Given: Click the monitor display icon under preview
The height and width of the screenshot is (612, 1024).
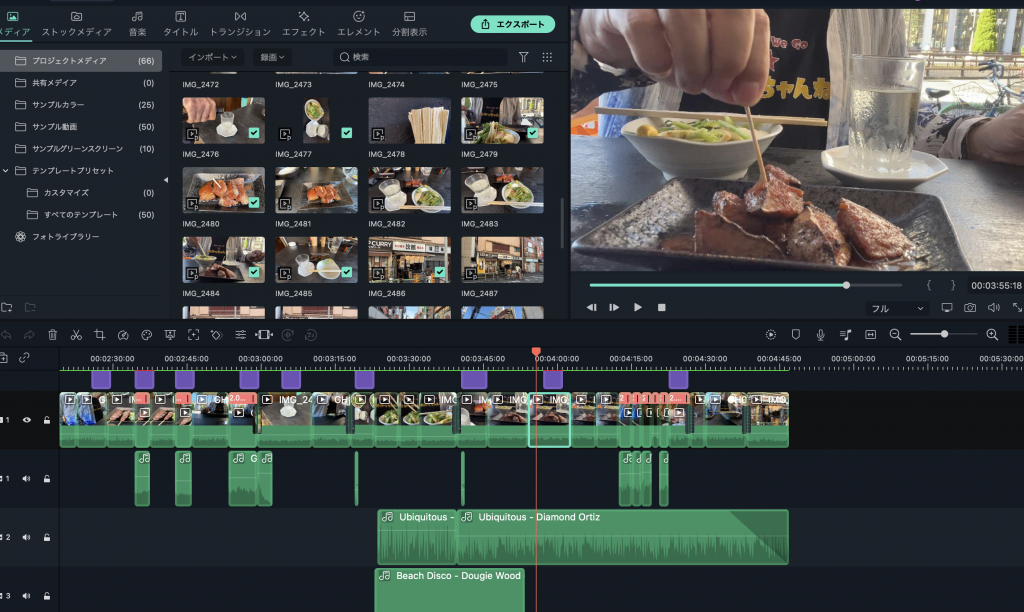Looking at the screenshot, I should tap(947, 308).
